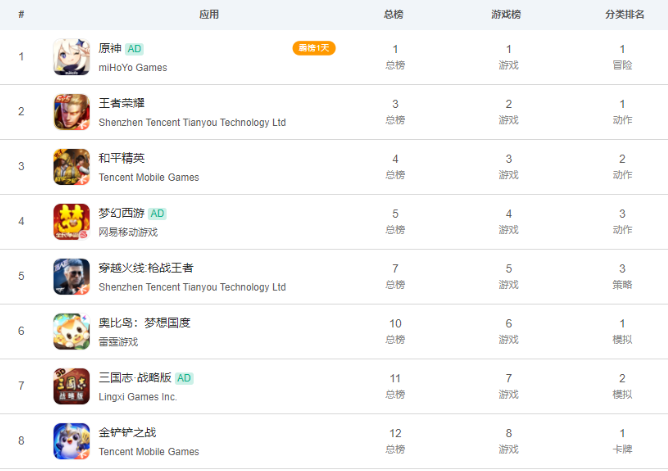The width and height of the screenshot is (668, 471).
Task: Click 动作 category rank in 梦幻西游 row
Action: (622, 230)
